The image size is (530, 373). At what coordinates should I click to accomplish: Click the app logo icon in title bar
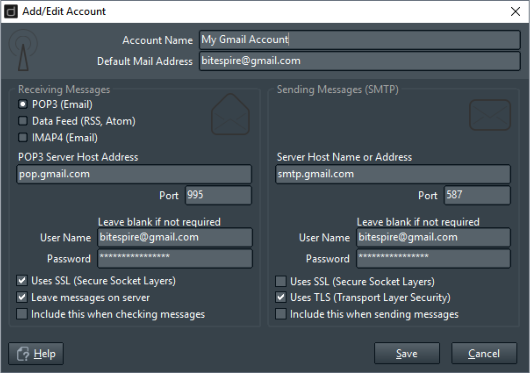[11, 11]
